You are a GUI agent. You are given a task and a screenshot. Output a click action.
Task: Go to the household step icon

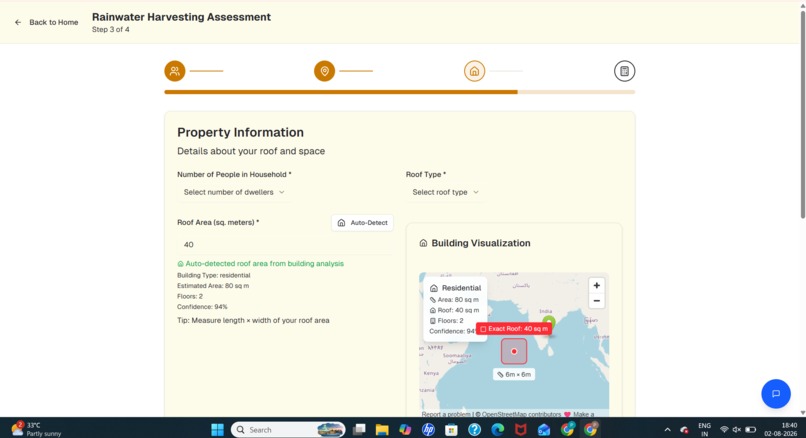point(175,71)
